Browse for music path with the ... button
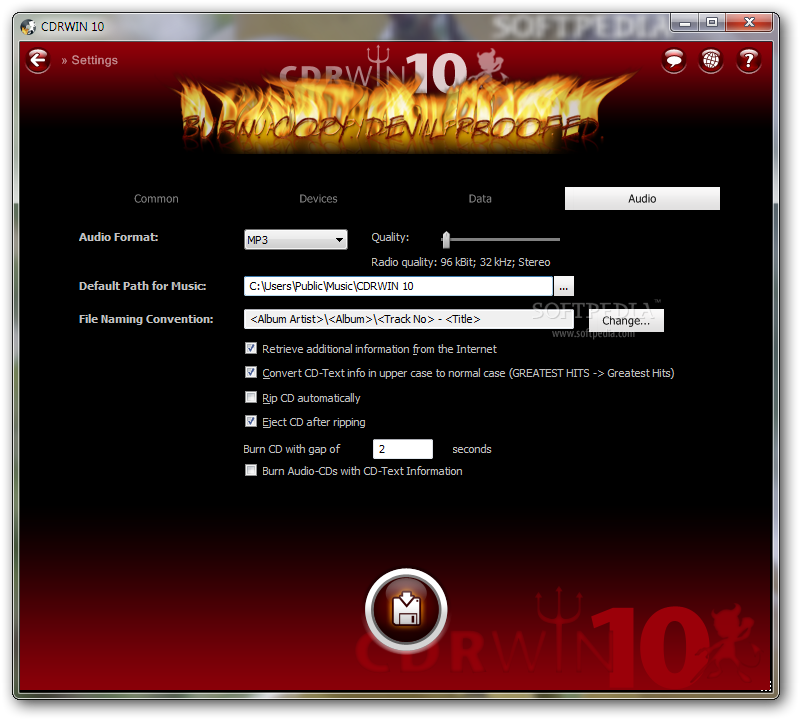This screenshot has width=800, height=720. (x=563, y=286)
